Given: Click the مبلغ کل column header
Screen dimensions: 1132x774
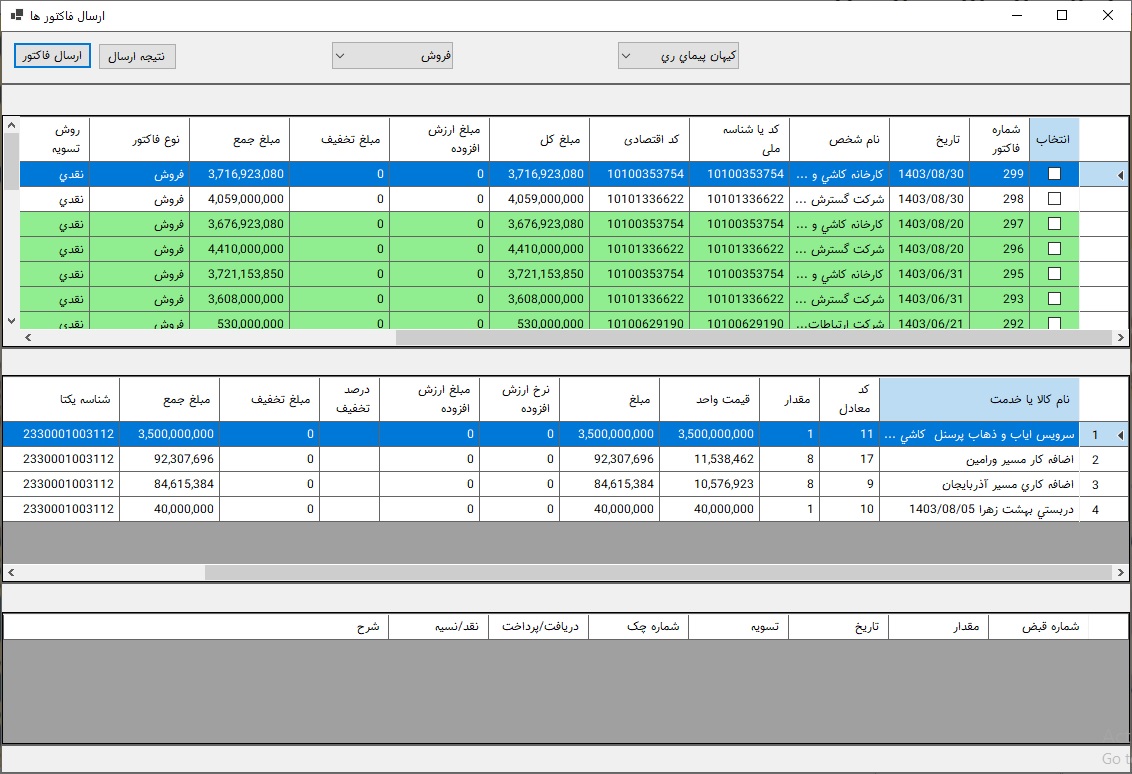Looking at the screenshot, I should click(540, 139).
